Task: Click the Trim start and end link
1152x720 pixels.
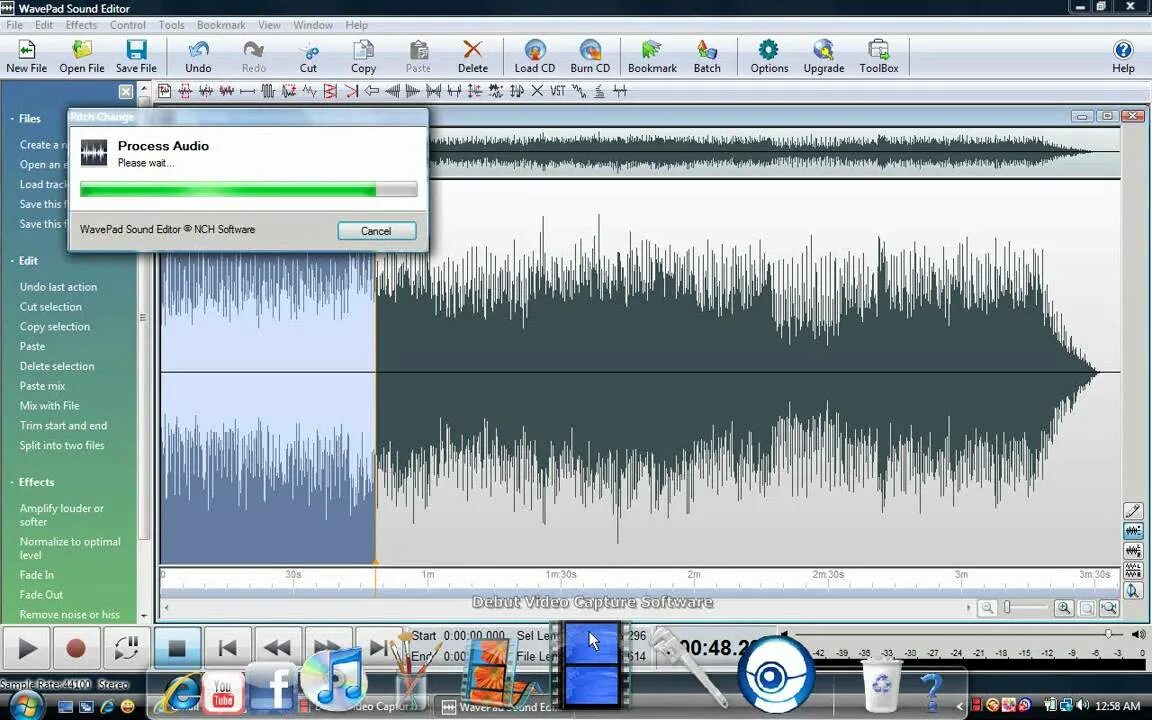Action: [x=63, y=425]
